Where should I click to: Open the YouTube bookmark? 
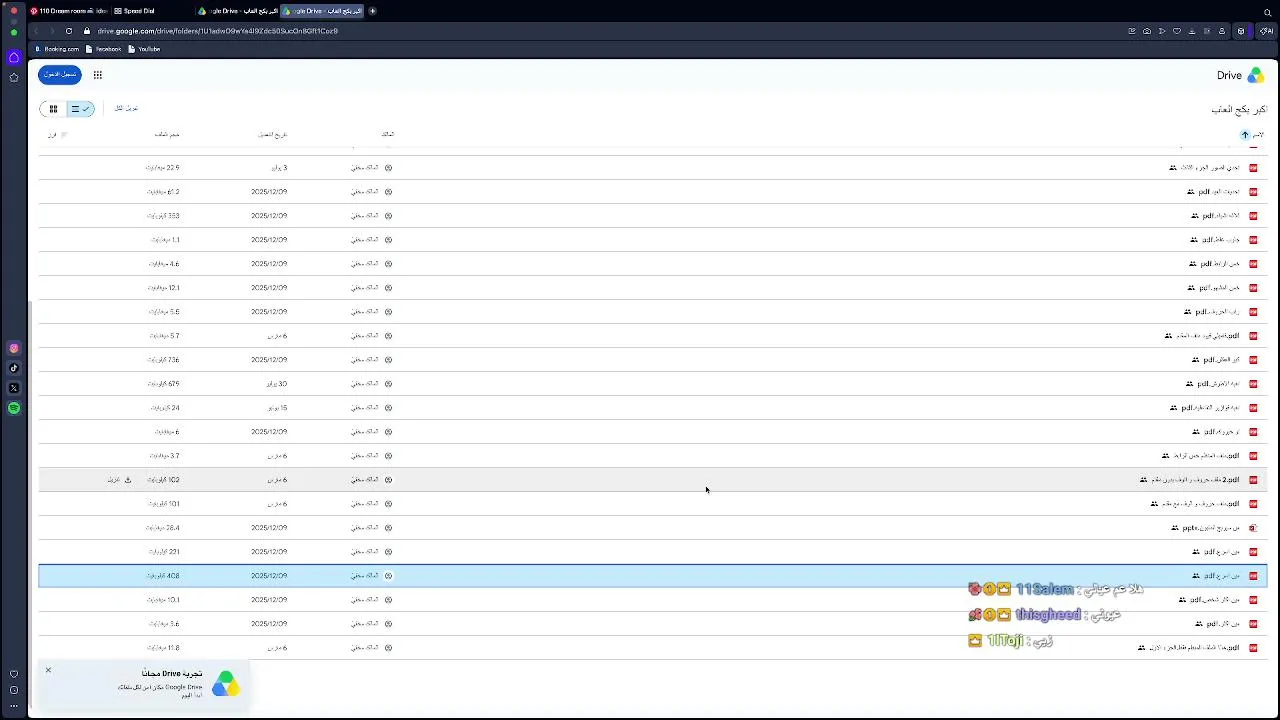pos(144,49)
